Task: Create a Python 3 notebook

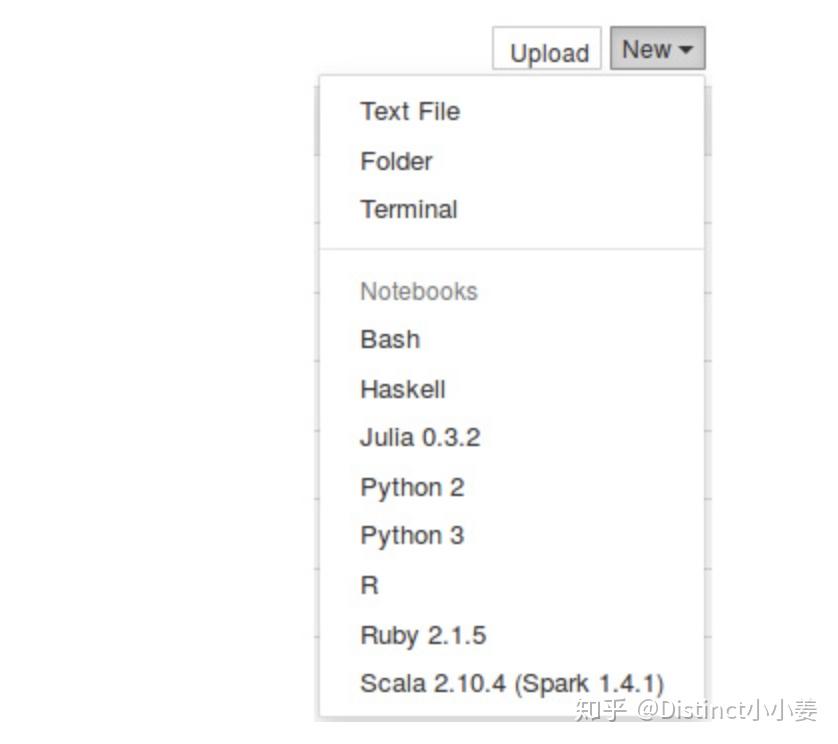Action: tap(412, 535)
